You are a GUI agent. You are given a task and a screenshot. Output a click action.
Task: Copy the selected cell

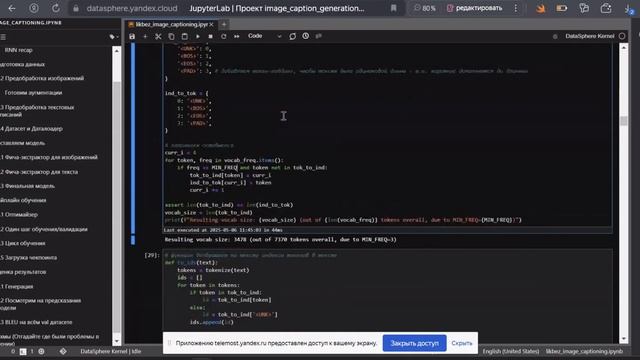coord(171,36)
